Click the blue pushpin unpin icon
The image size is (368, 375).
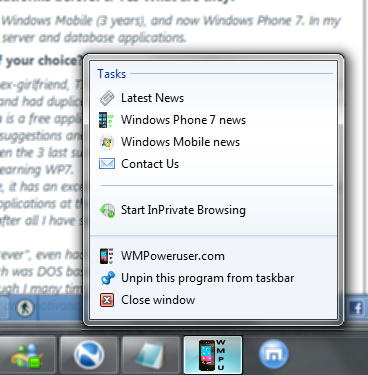[x=107, y=278]
